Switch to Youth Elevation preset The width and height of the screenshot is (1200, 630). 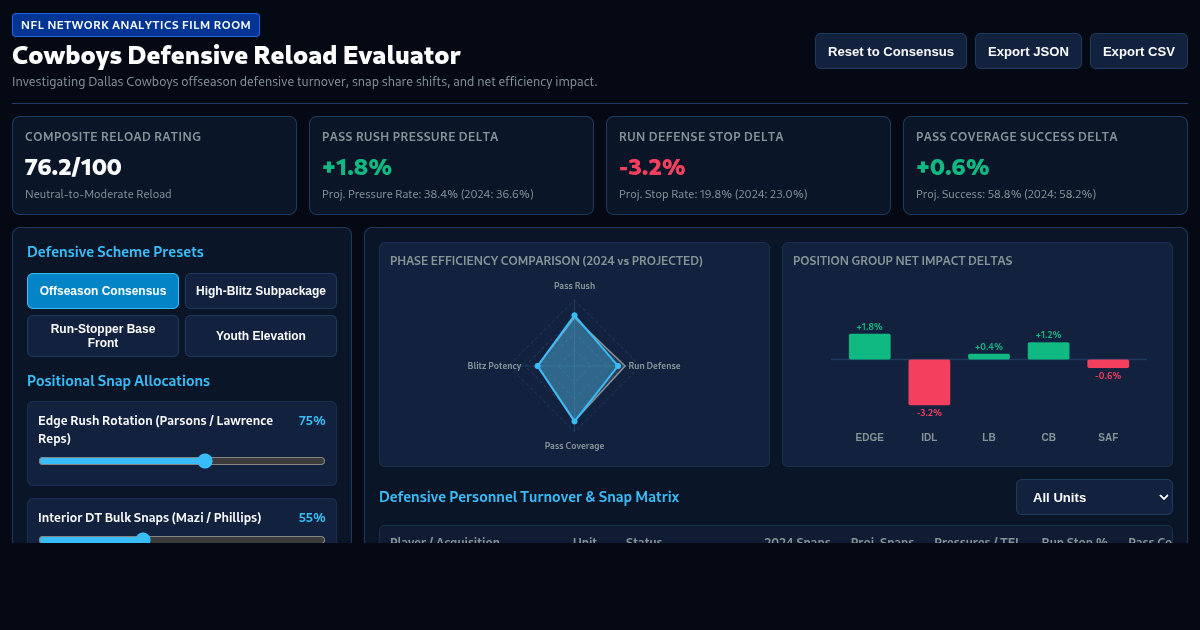(261, 336)
